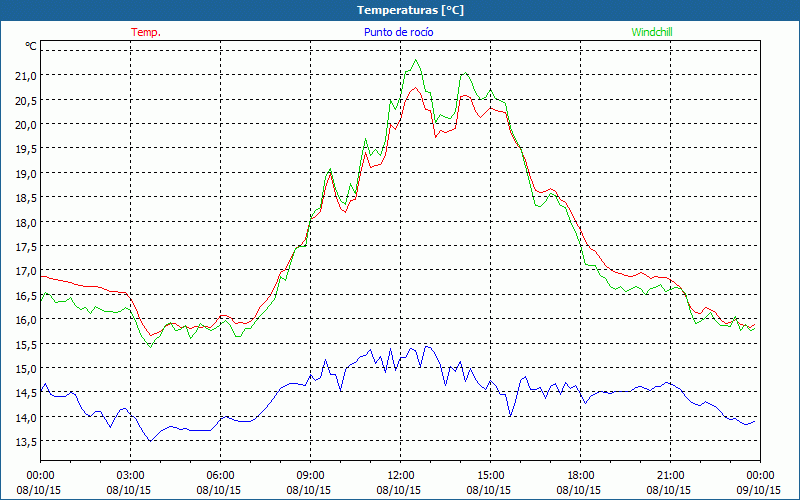This screenshot has height=500, width=800.
Task: Click the '15:00' time axis label
Action: click(490, 476)
